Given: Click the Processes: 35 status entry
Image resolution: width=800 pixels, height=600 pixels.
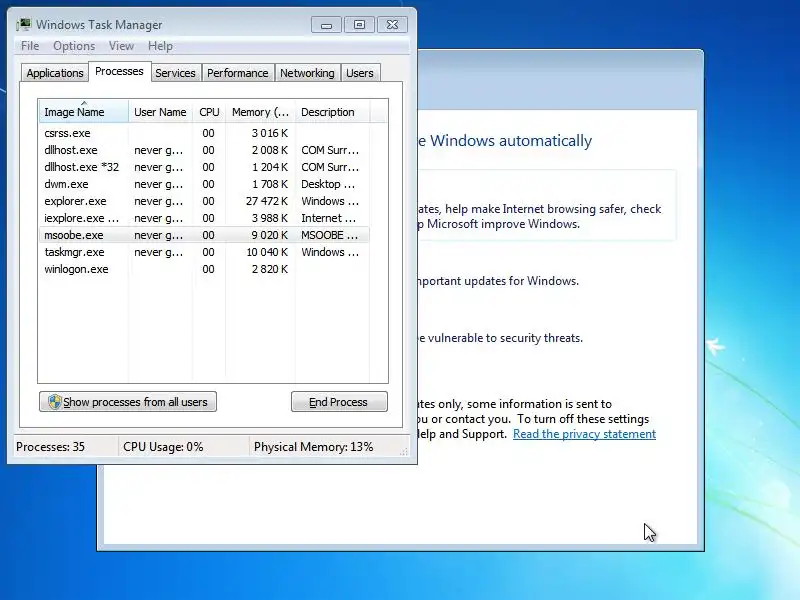Looking at the screenshot, I should (x=51, y=447).
